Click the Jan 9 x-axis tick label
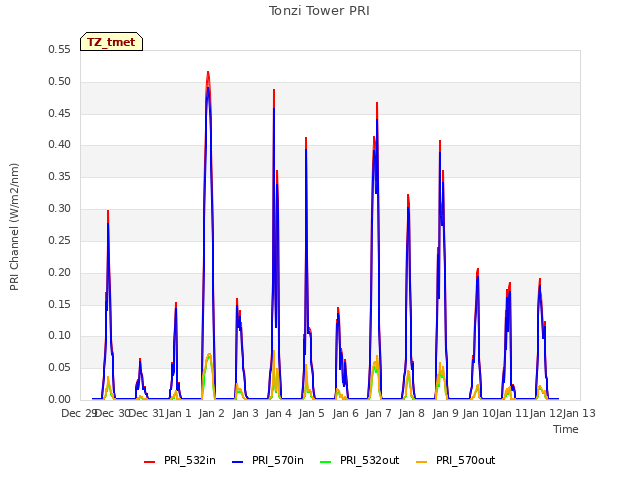The image size is (640, 480). point(445,413)
